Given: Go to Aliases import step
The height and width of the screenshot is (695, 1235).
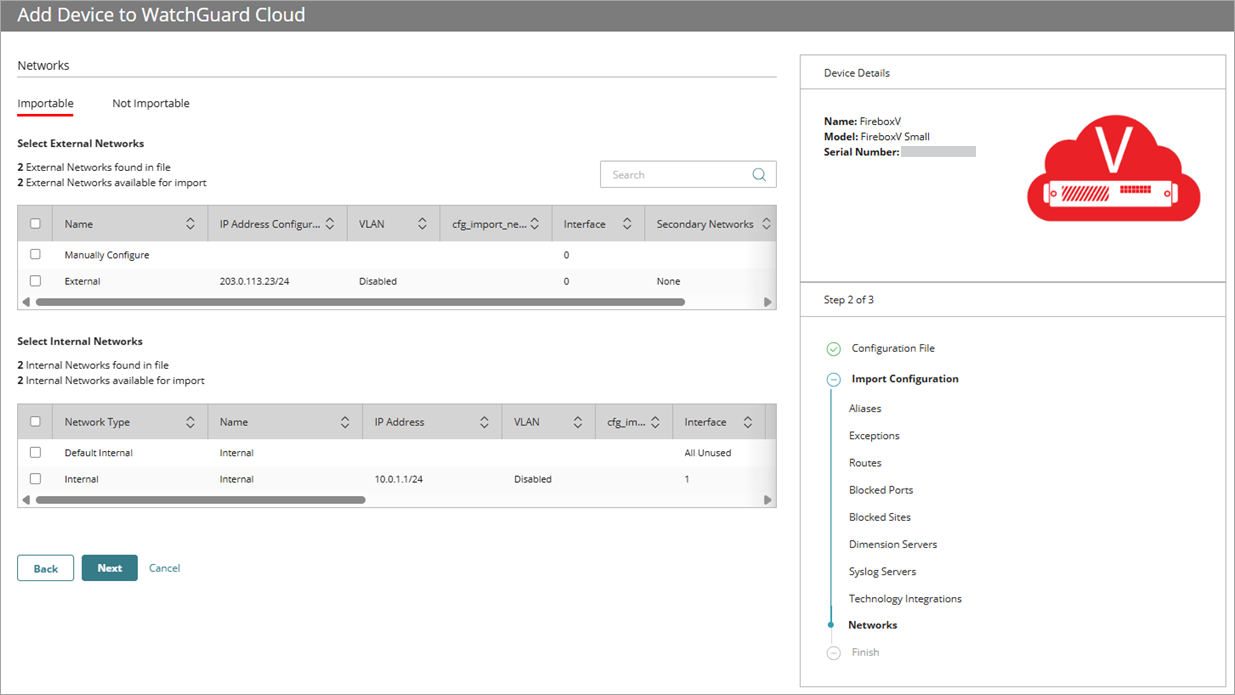Looking at the screenshot, I should [865, 409].
